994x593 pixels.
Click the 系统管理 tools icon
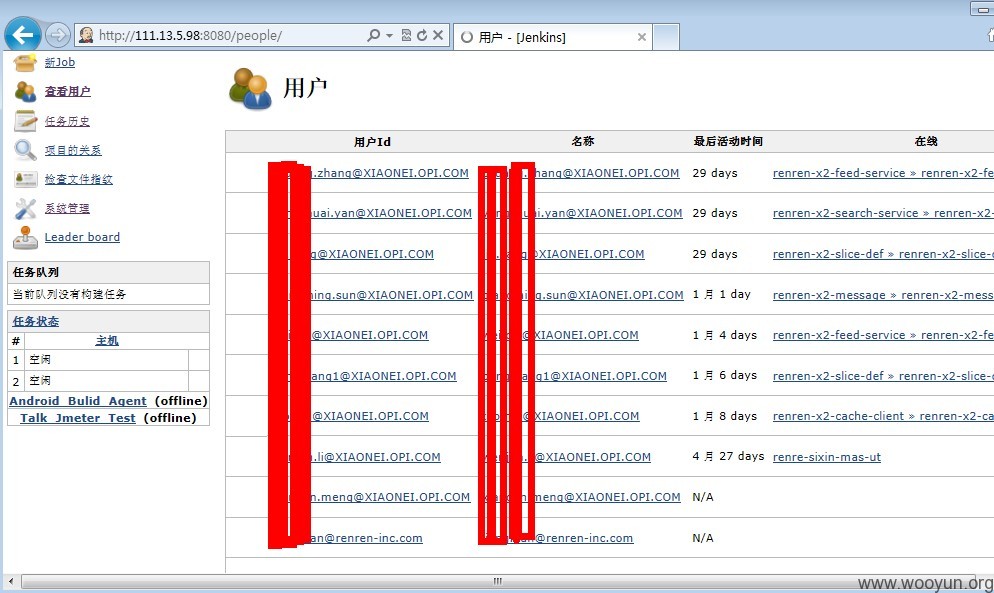coord(25,208)
